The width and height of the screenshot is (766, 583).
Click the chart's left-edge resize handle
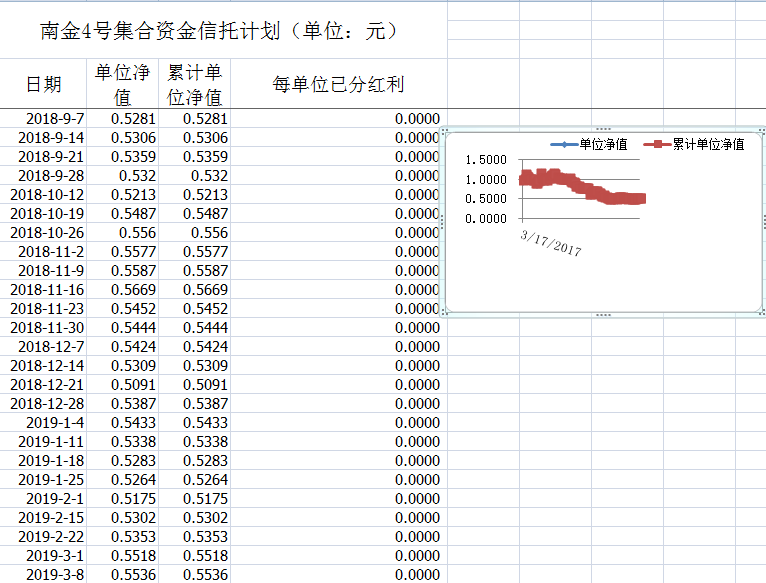click(x=443, y=221)
